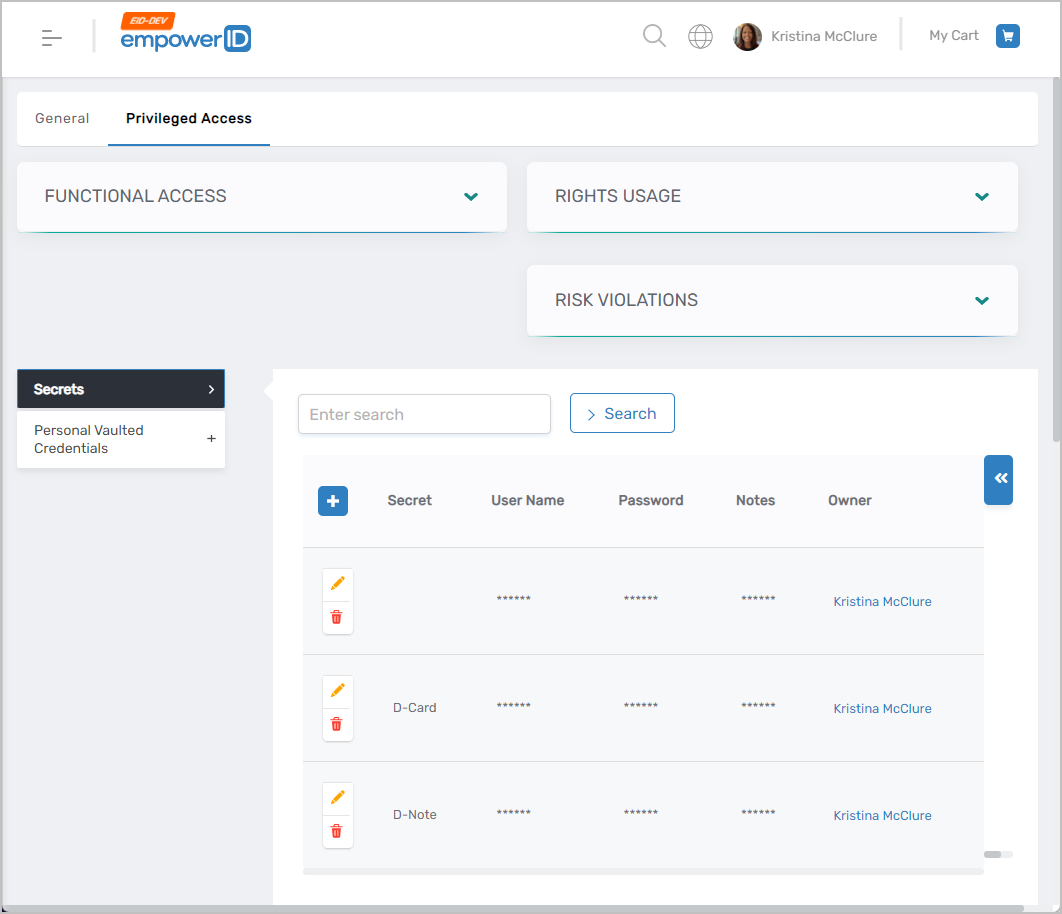Image resolution: width=1062 pixels, height=914 pixels.
Task: Switch to the General tab
Action: tap(62, 118)
